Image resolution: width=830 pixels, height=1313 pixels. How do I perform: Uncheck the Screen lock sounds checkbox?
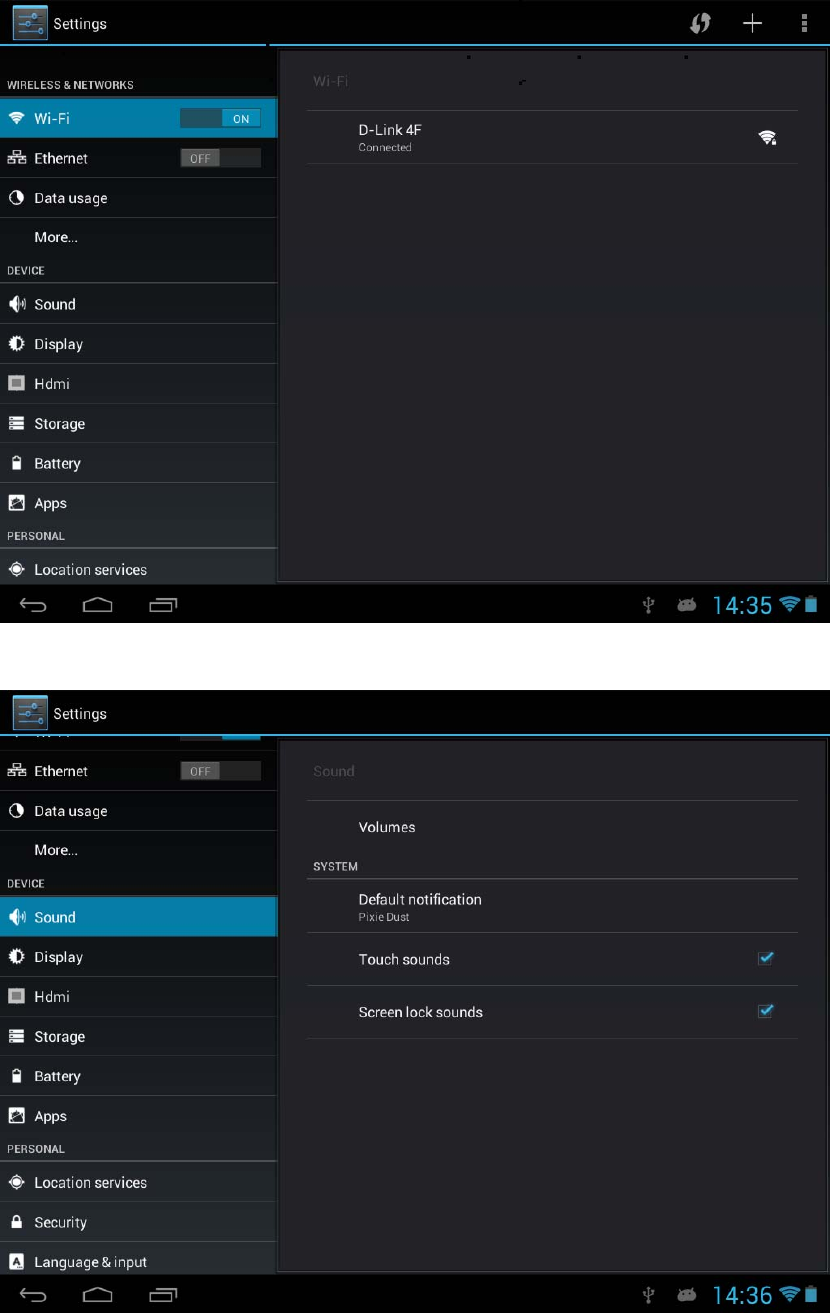(766, 1011)
